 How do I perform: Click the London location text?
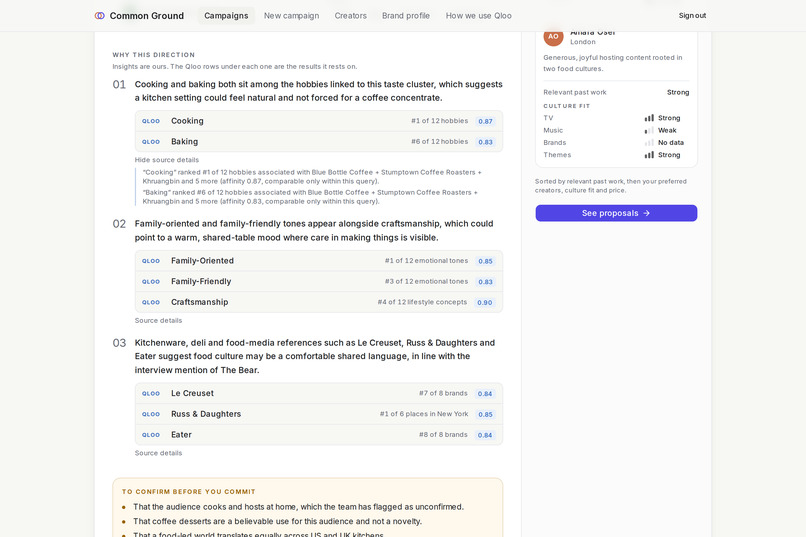[583, 42]
